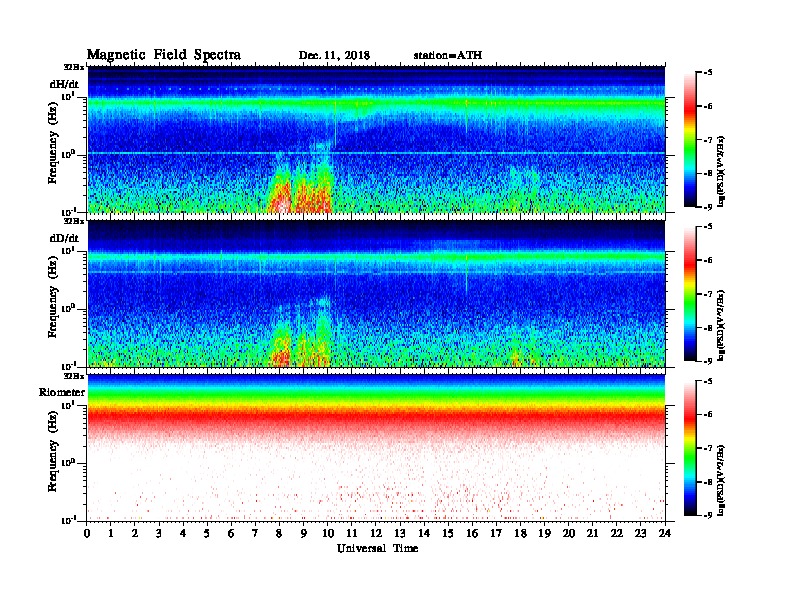Click the Riometer panel color scale bar
792x612 pixels.
(690, 448)
